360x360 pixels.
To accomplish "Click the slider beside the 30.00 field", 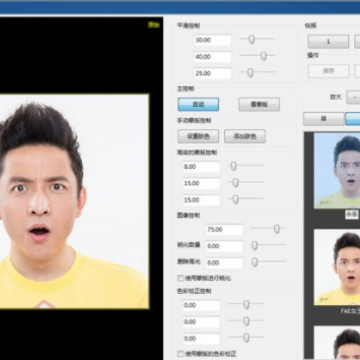I will (257, 39).
